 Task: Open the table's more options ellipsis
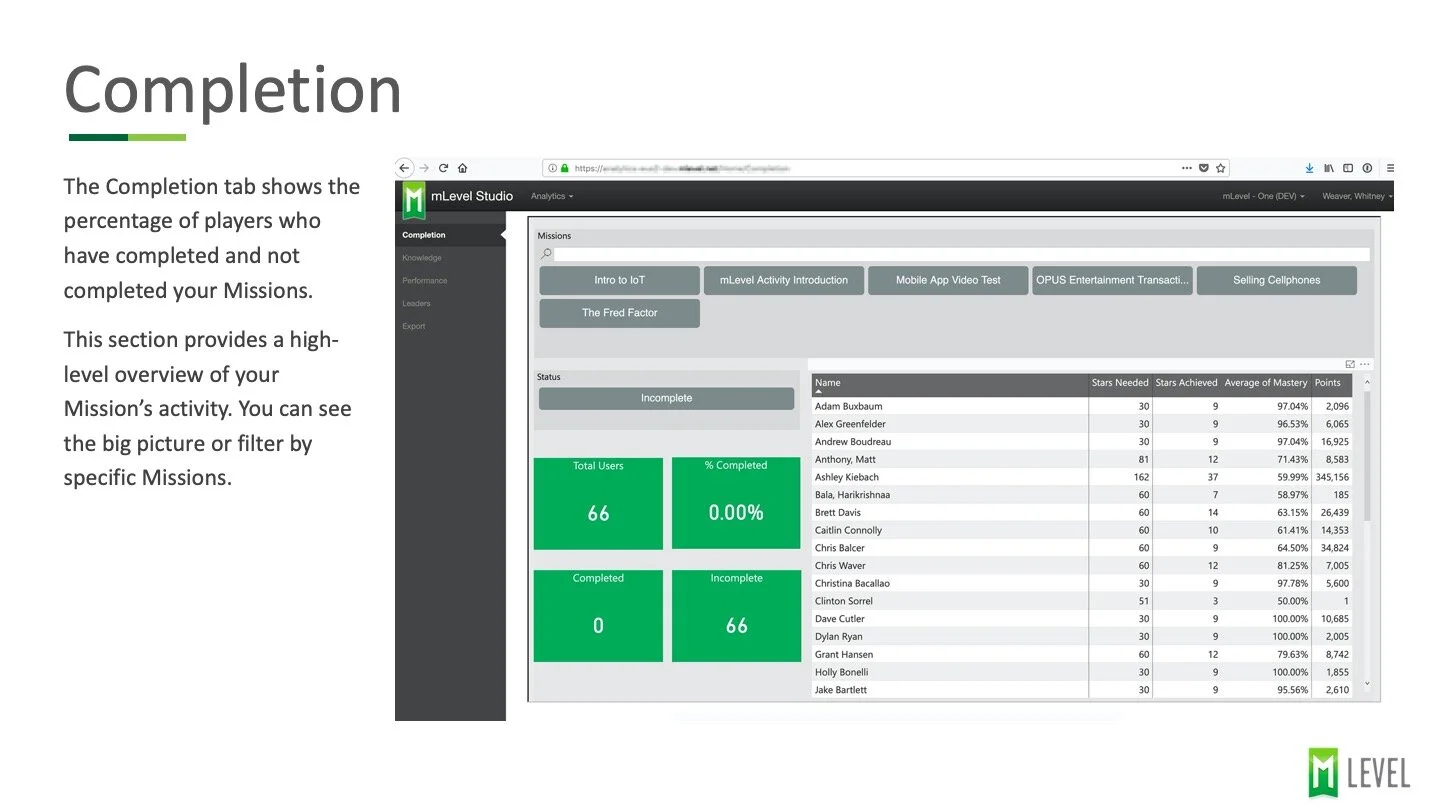pos(1365,364)
